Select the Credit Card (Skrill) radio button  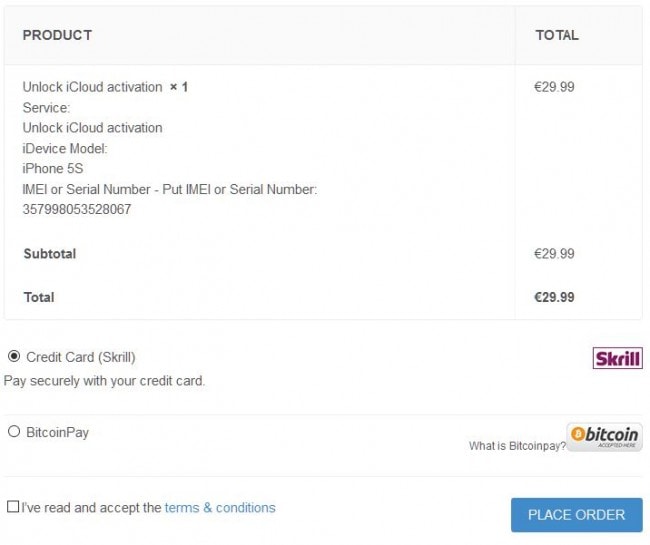pos(14,356)
